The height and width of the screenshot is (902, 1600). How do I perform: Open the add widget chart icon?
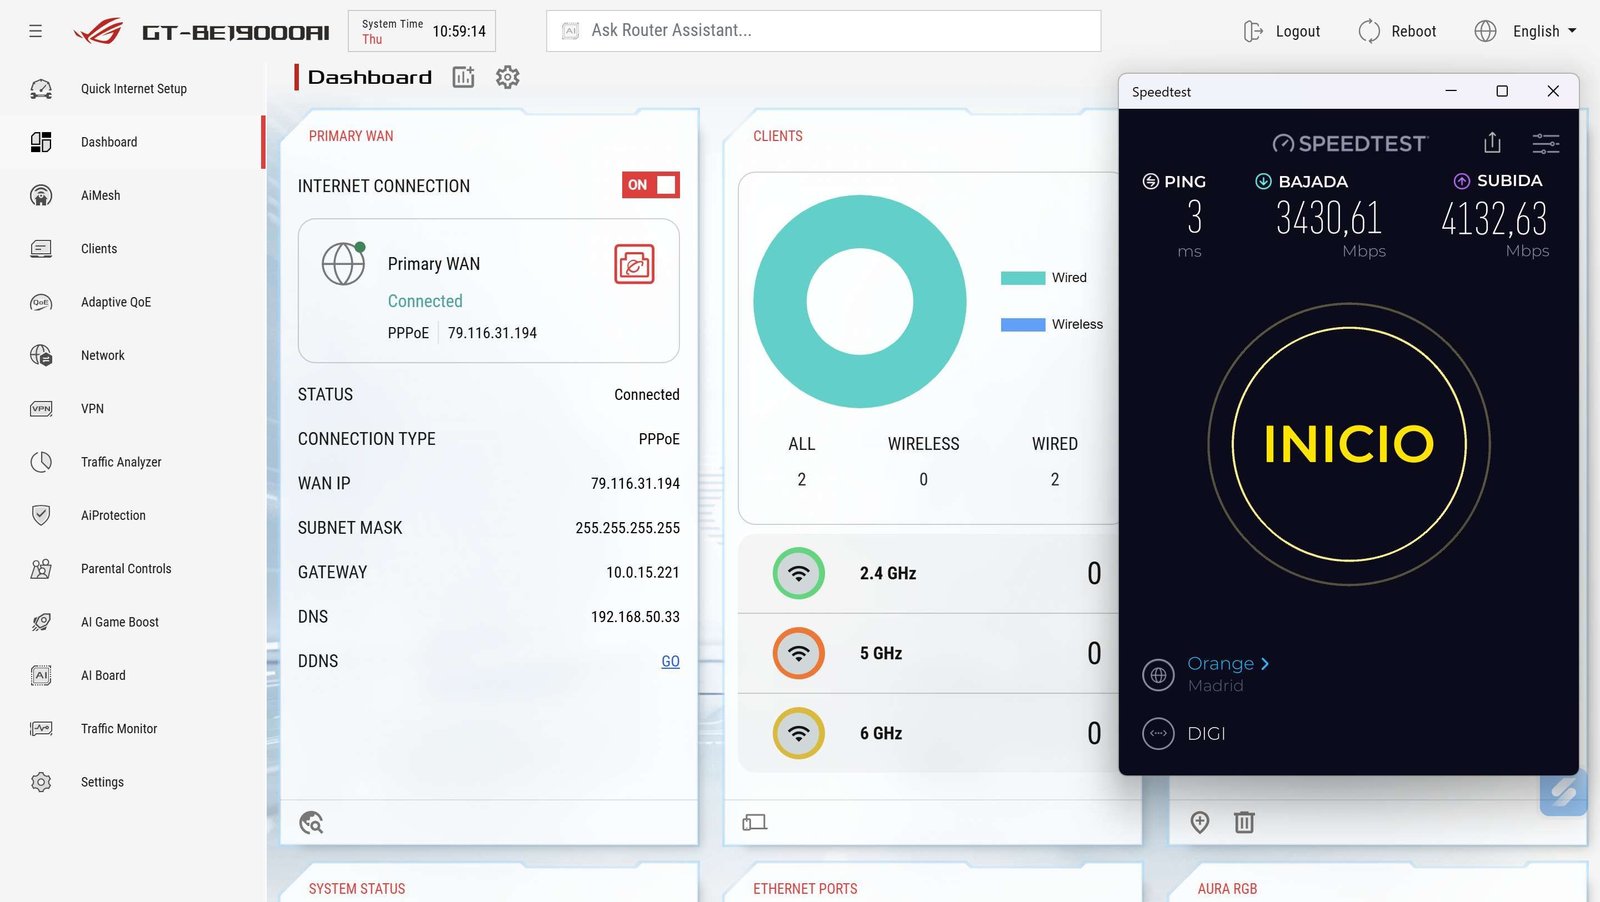tap(462, 77)
